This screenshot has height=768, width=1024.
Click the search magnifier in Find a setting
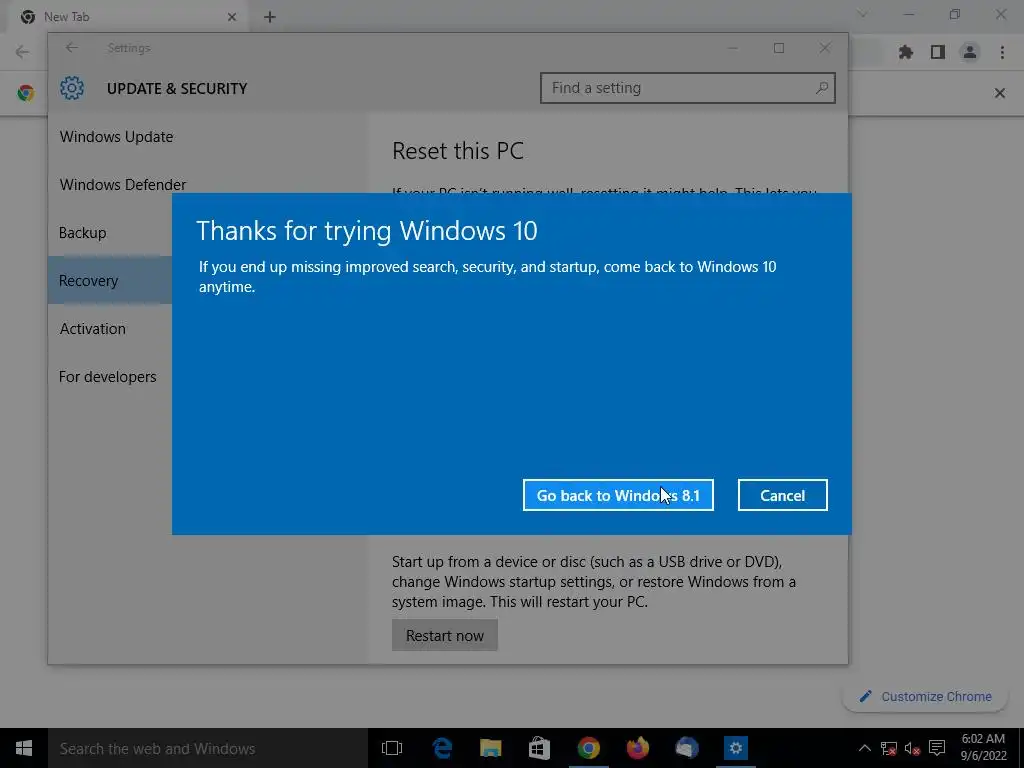click(822, 88)
